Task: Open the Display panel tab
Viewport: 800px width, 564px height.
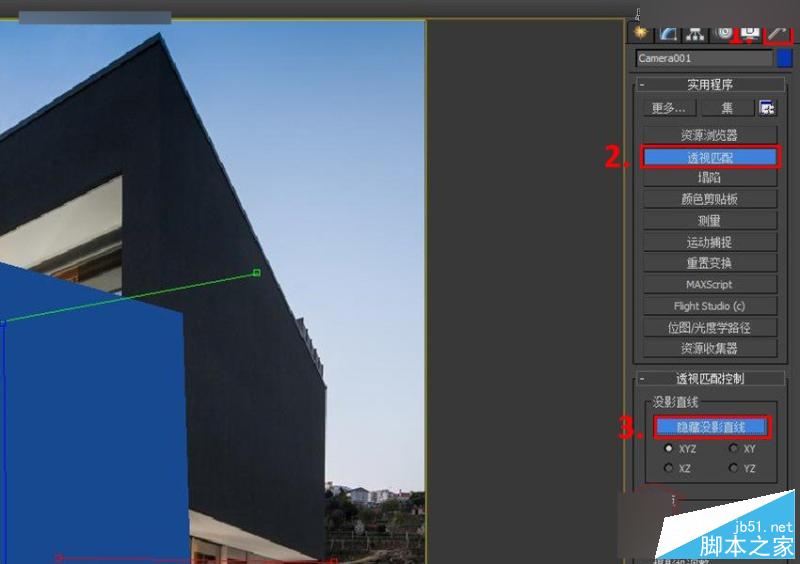Action: pos(749,33)
